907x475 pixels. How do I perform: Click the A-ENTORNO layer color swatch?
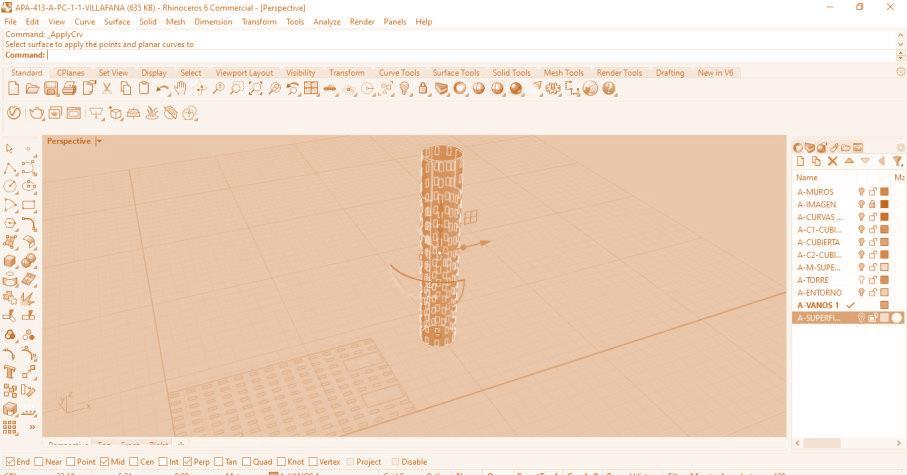[x=884, y=293]
